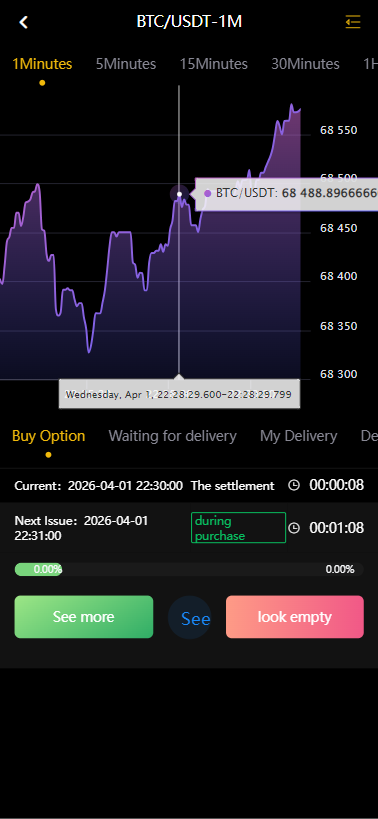Click the BTC/USDT-1M title
The image size is (378, 819).
tap(189, 21)
